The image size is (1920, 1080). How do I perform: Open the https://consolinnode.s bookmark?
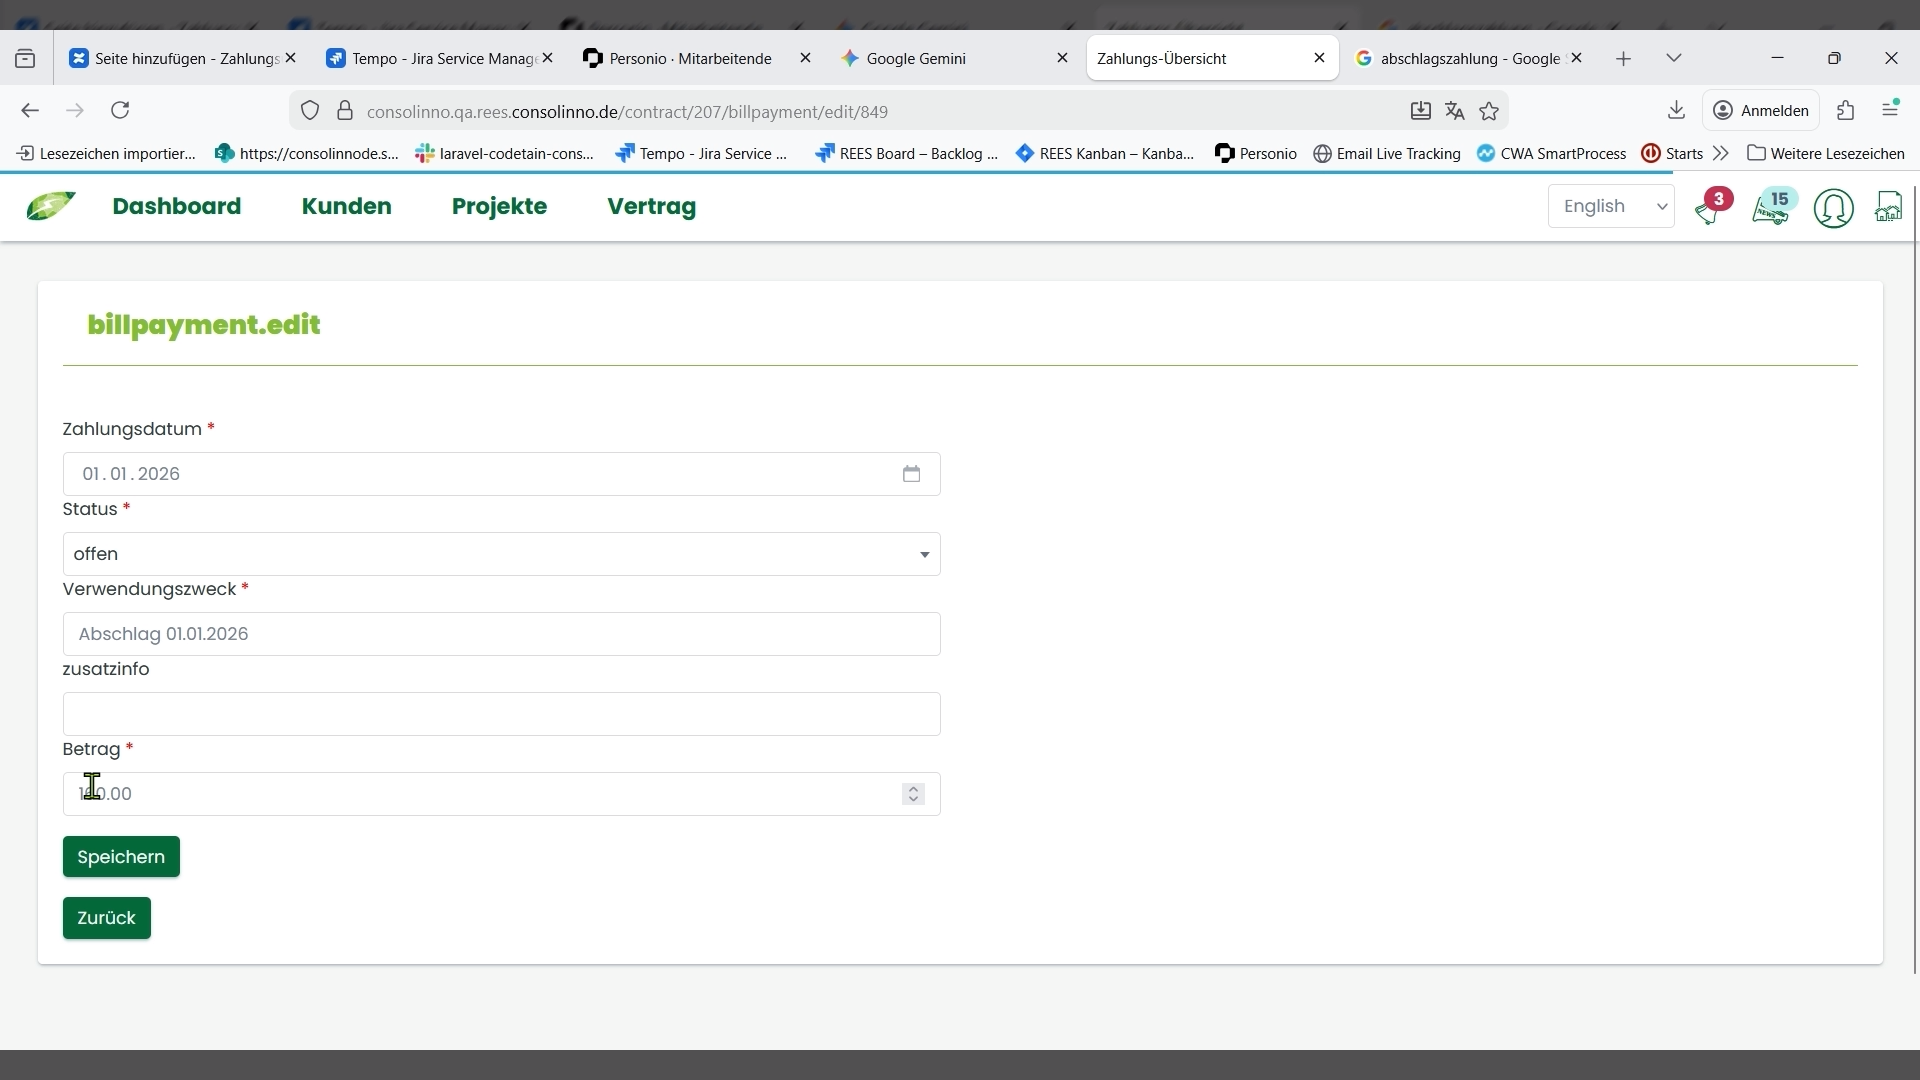pyautogui.click(x=307, y=153)
